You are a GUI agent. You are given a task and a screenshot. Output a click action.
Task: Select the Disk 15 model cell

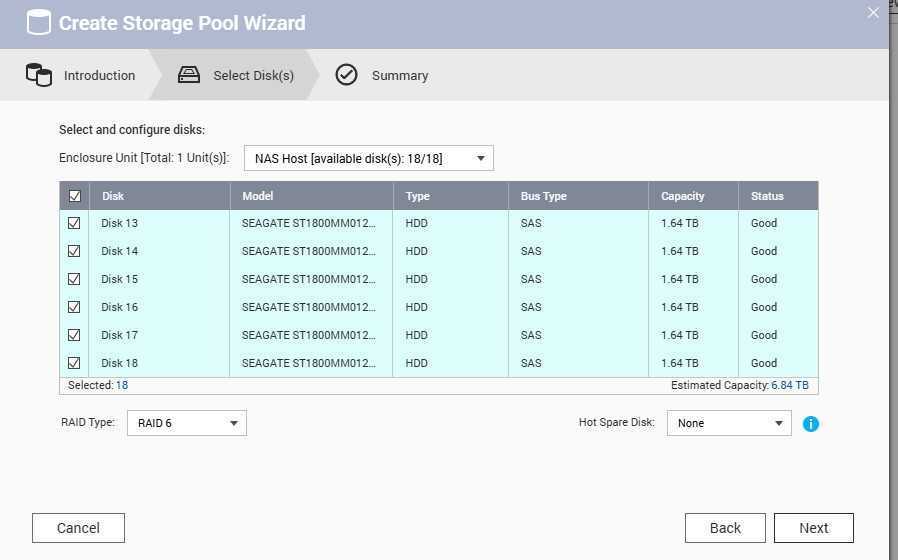point(309,279)
